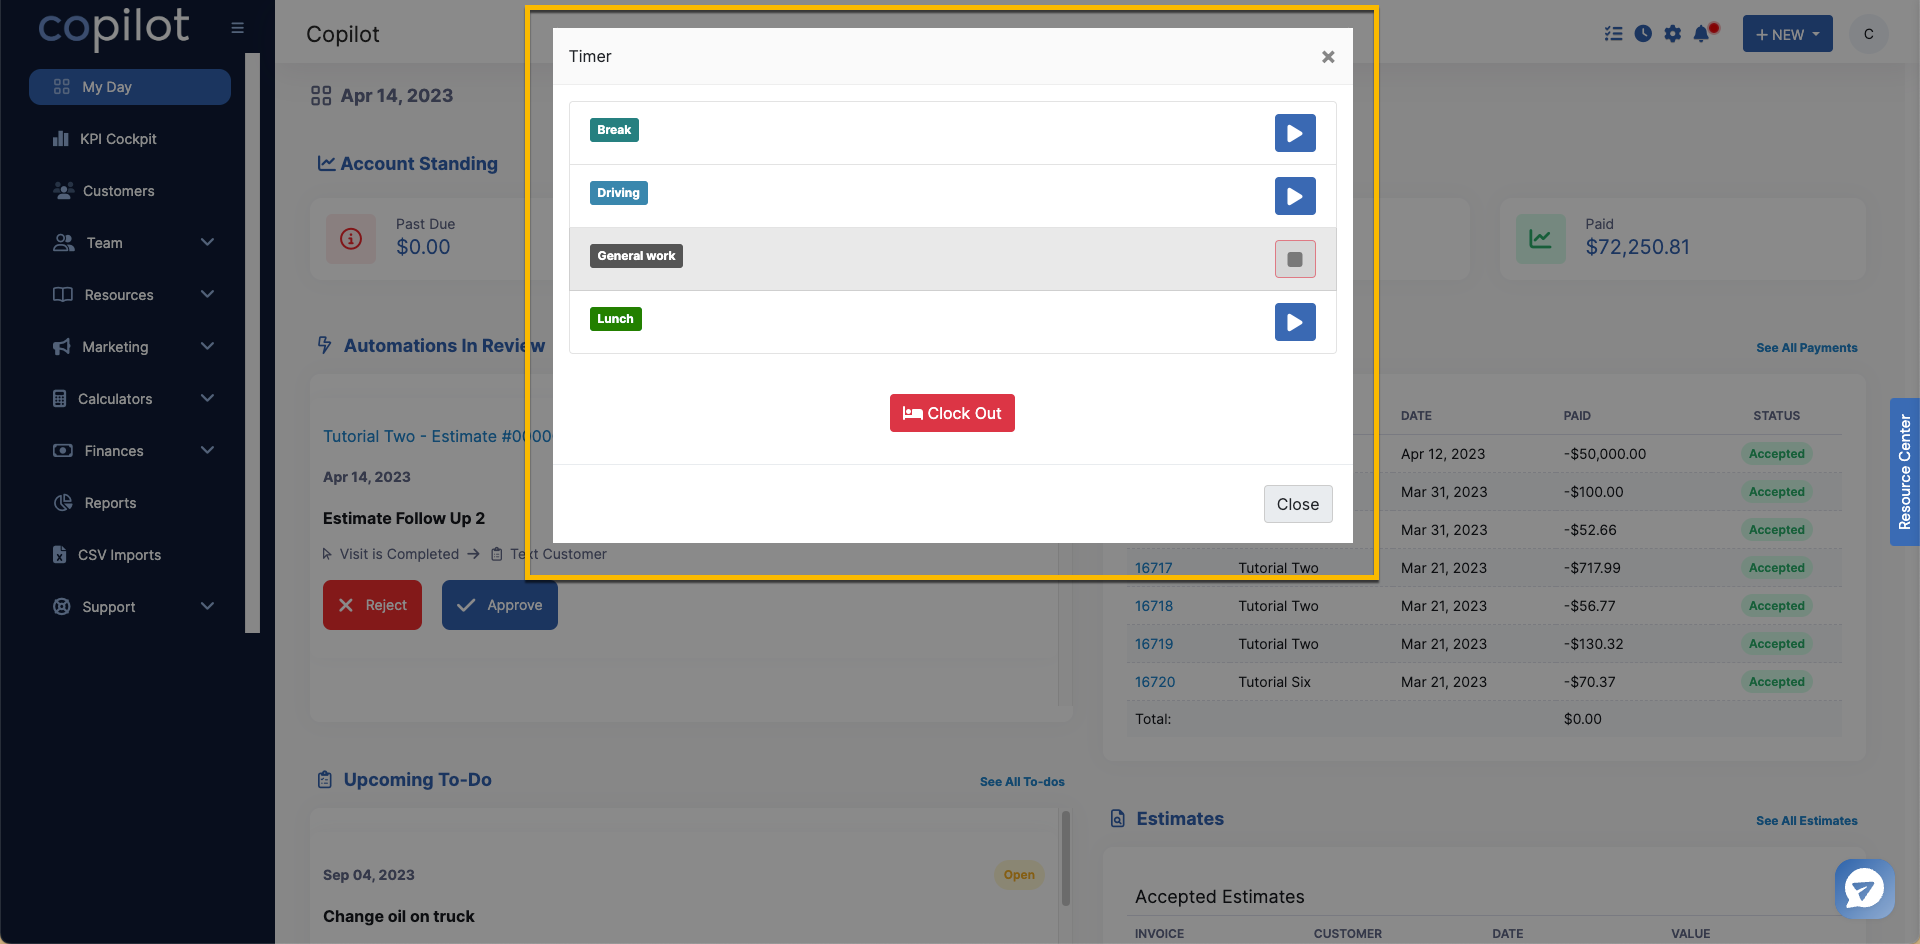Click the Automations In Review bolt icon
Image resolution: width=1920 pixels, height=944 pixels.
325,345
